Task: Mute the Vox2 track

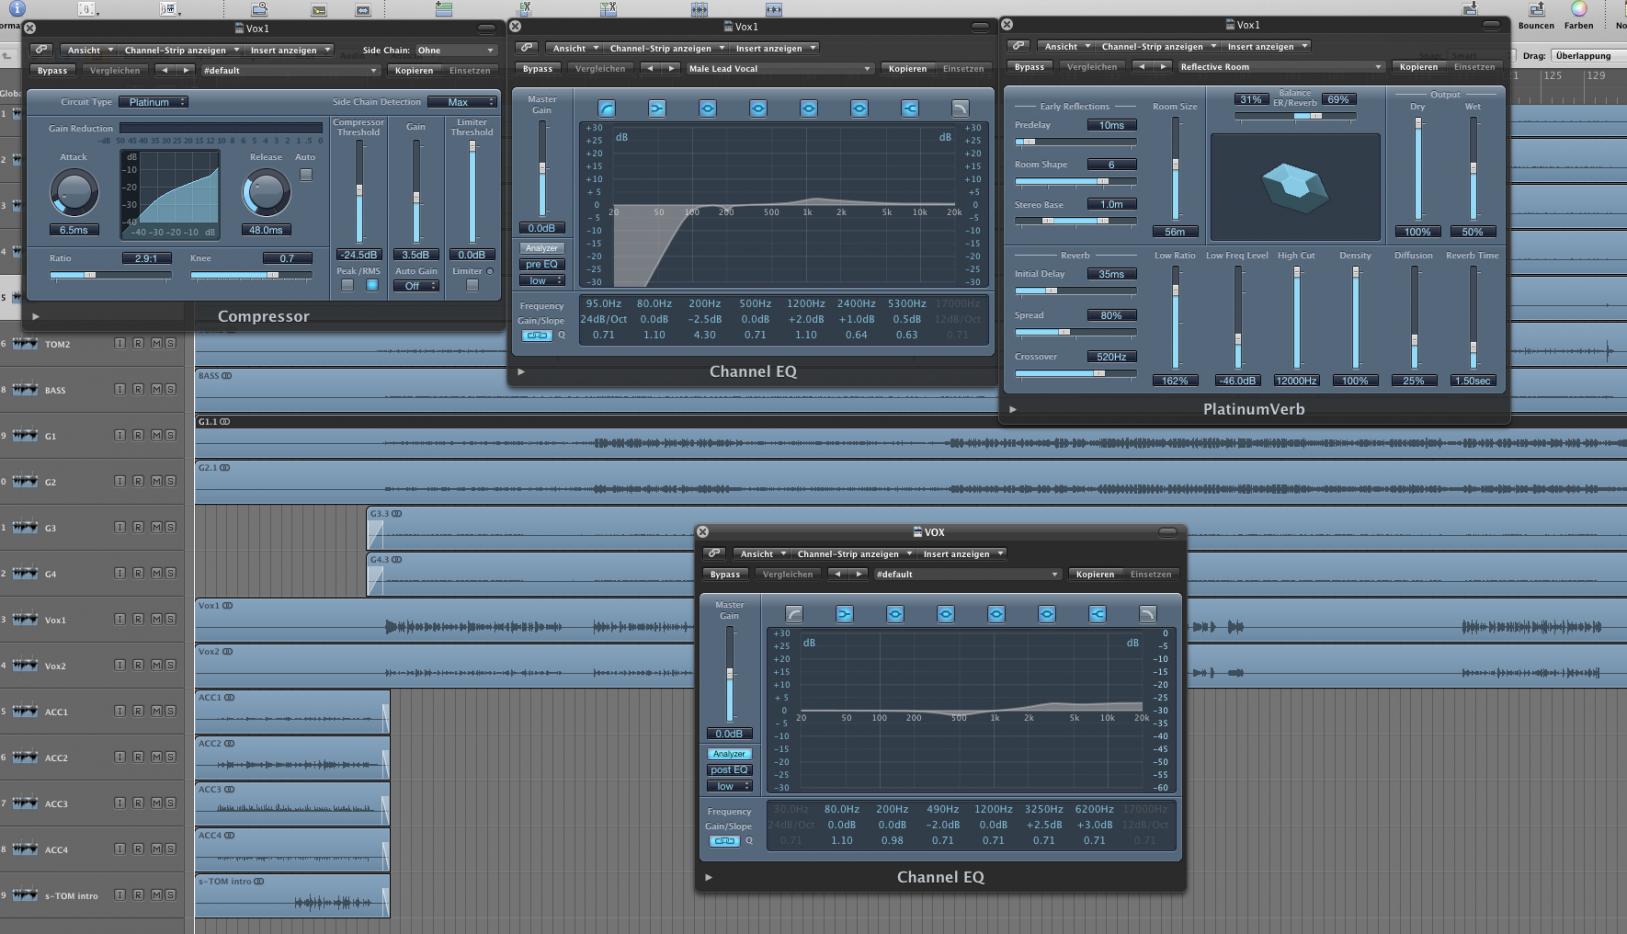Action: click(156, 665)
